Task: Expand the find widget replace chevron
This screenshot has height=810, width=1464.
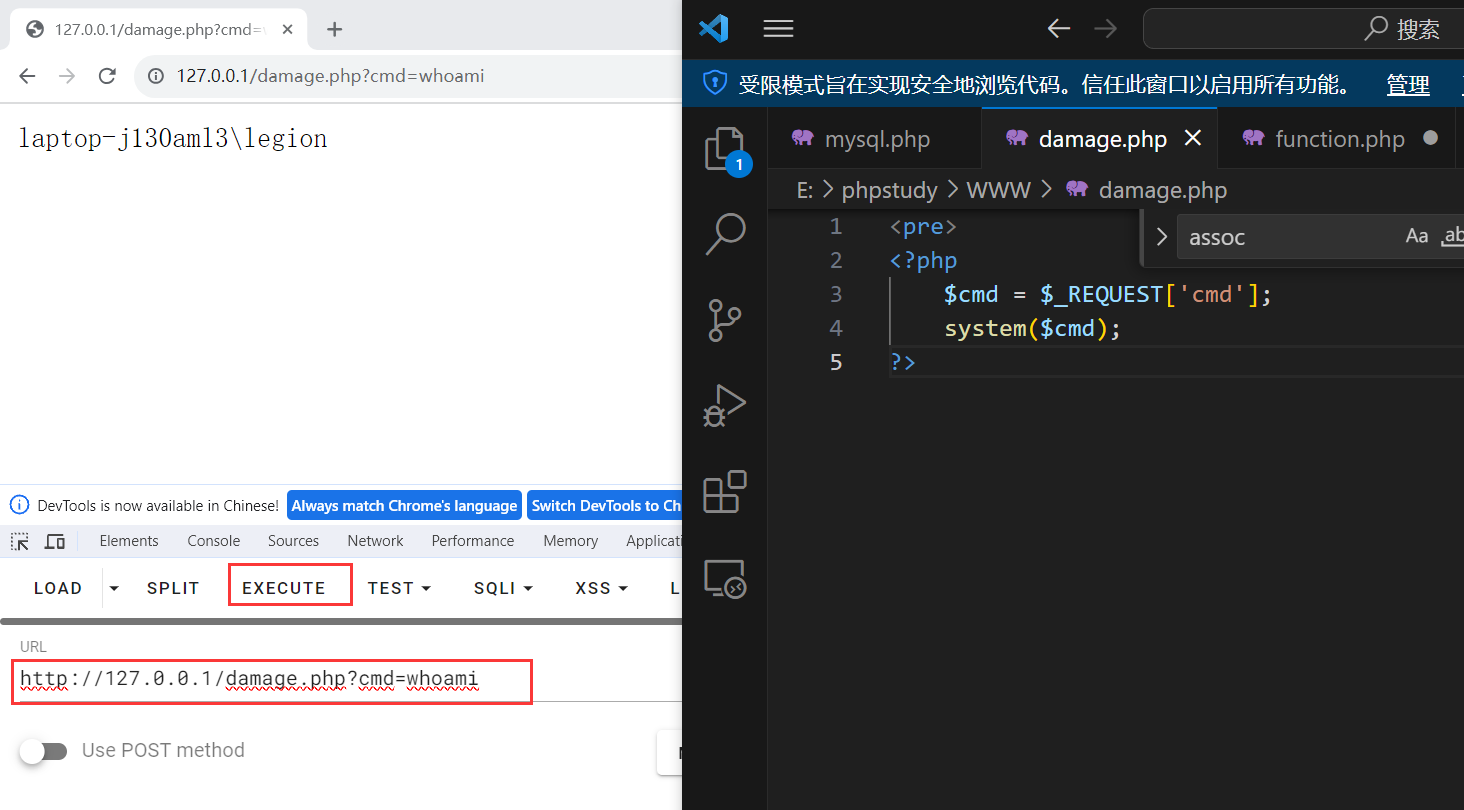Action: pos(1161,237)
